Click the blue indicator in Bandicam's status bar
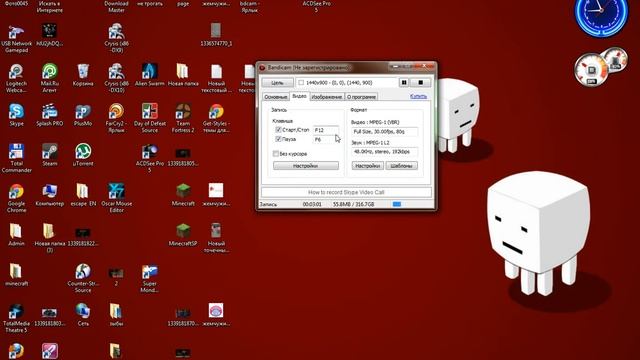Viewport: 640px width, 360px height. click(x=397, y=204)
